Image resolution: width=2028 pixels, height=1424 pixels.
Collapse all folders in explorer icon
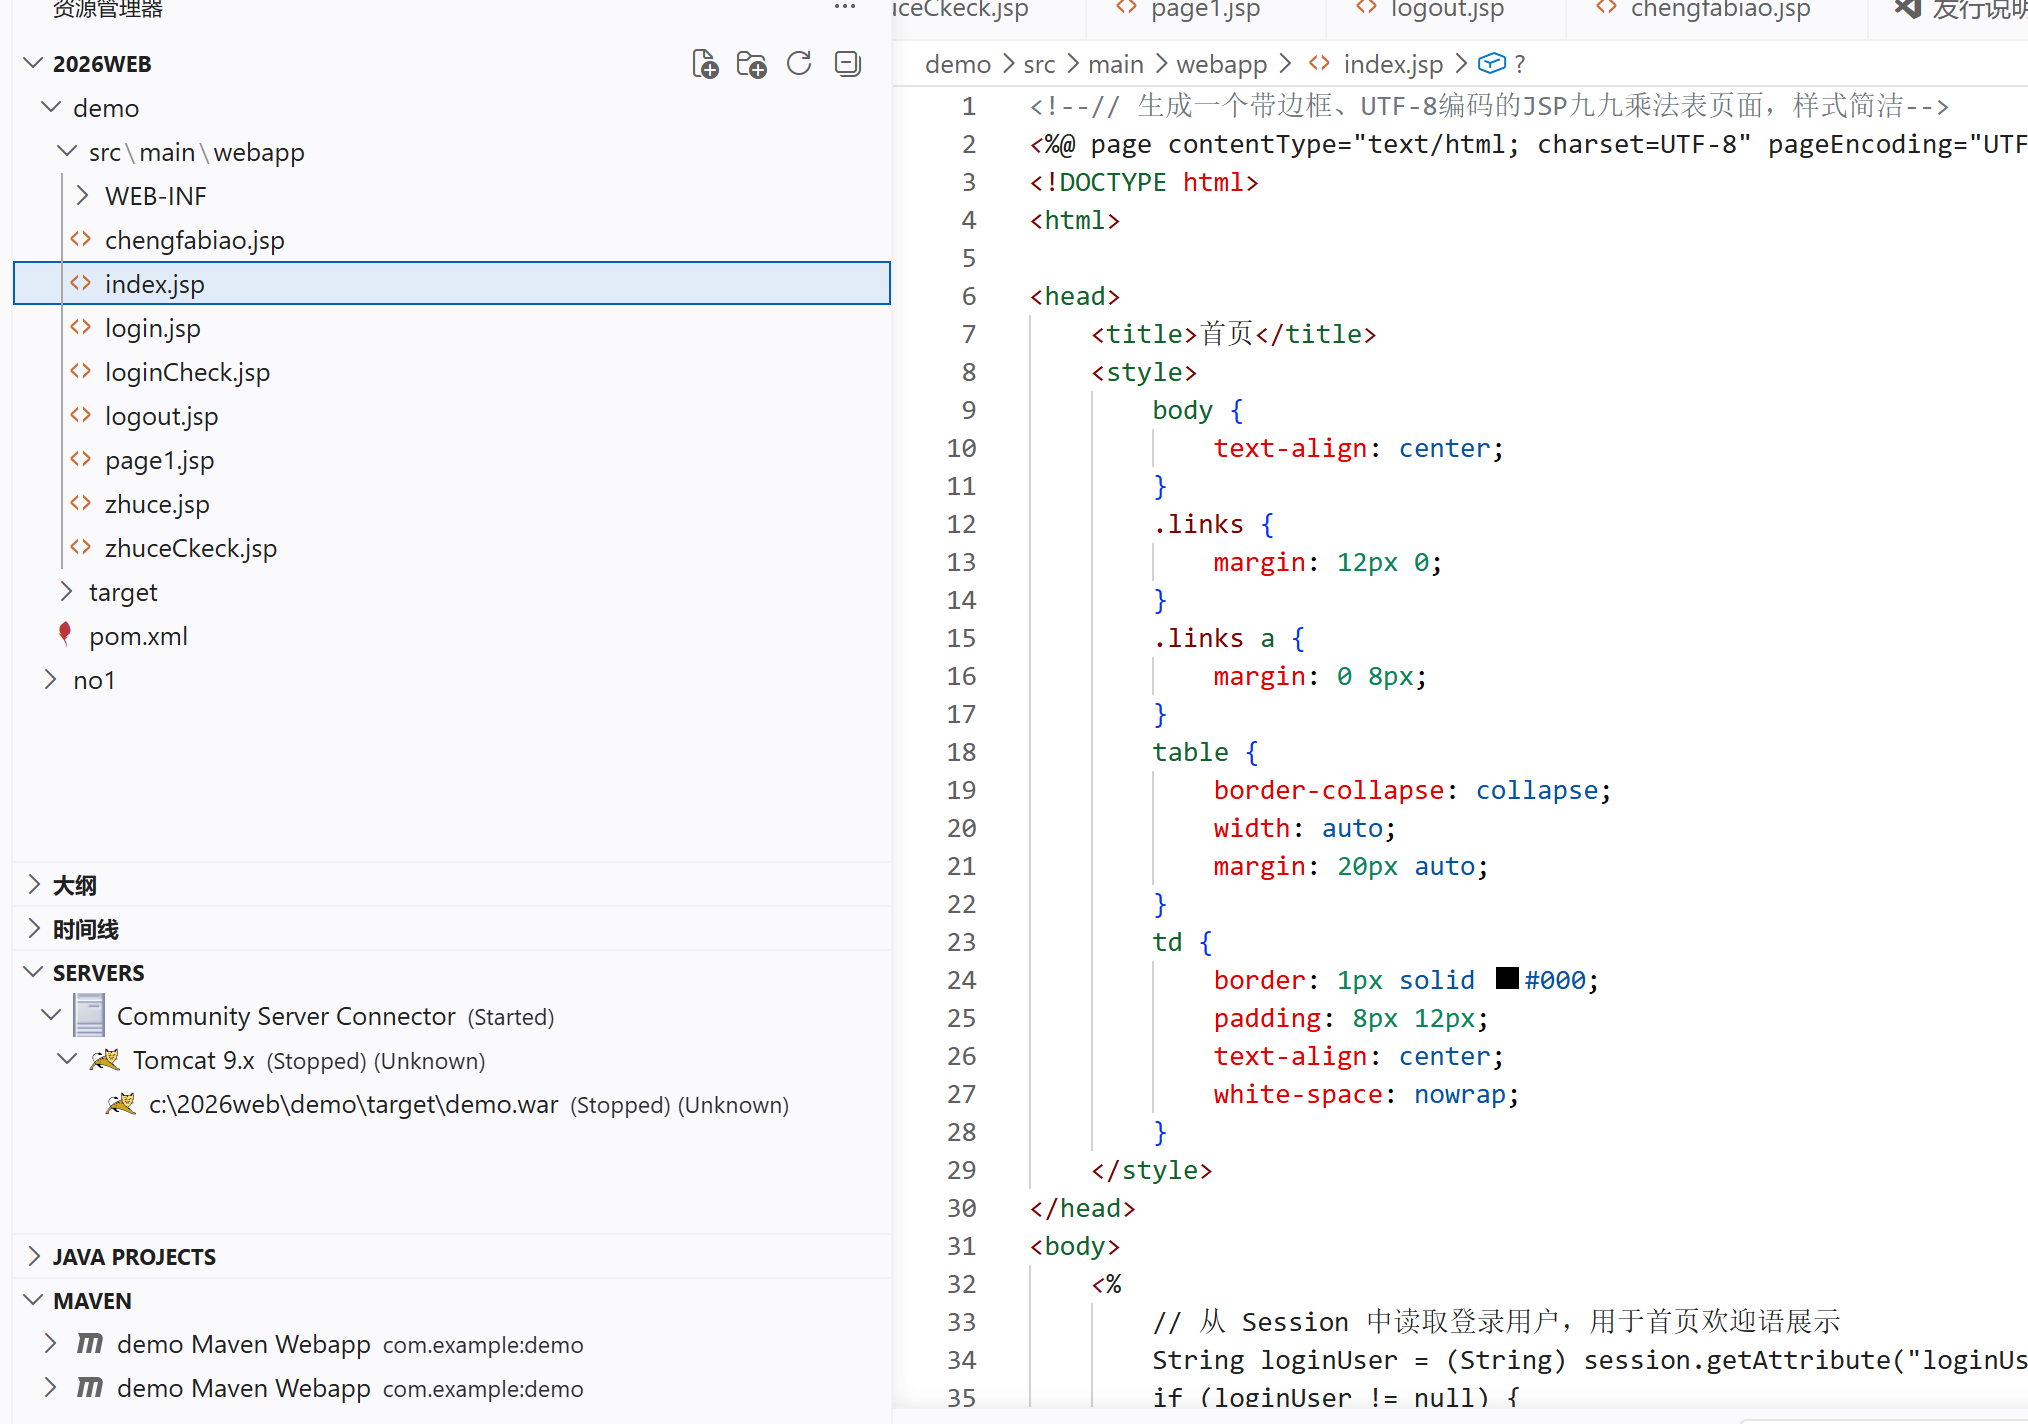848,64
